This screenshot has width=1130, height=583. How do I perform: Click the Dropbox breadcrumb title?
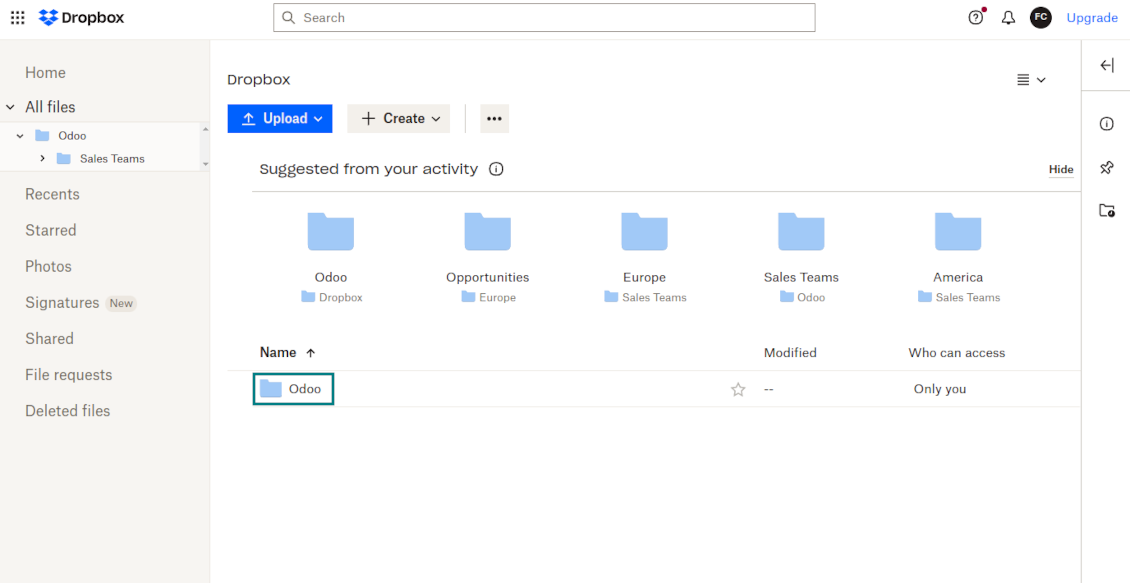259,80
